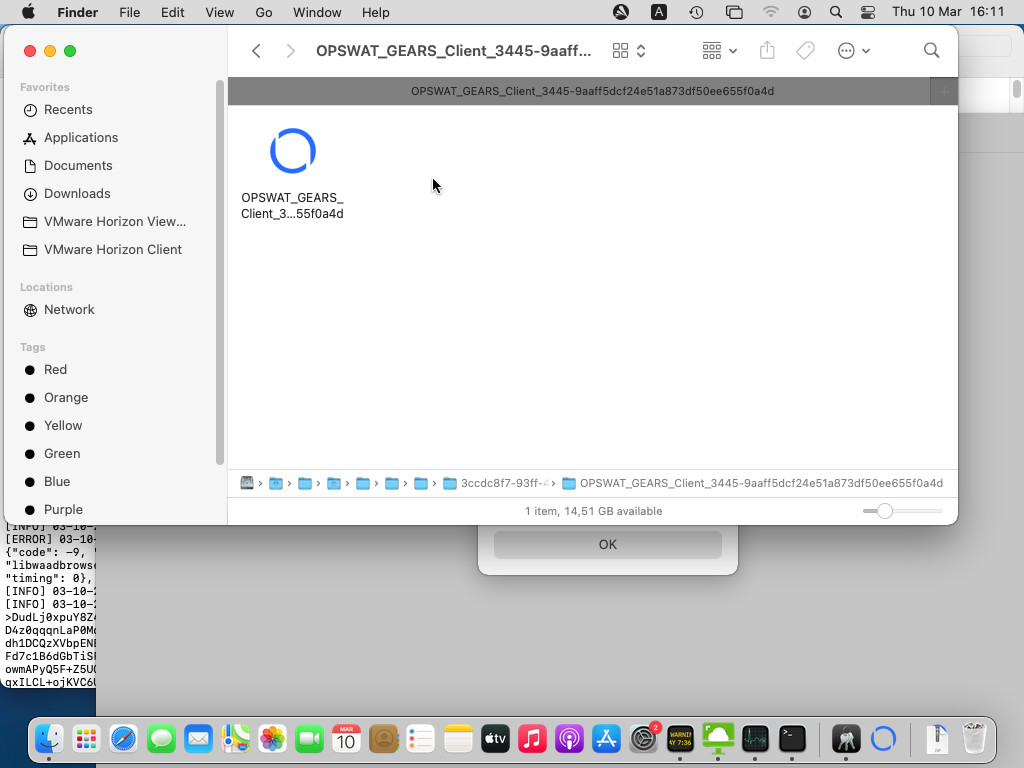Viewport: 1024px width, 768px height.
Task: Open Calendar from the Dock
Action: (x=346, y=739)
